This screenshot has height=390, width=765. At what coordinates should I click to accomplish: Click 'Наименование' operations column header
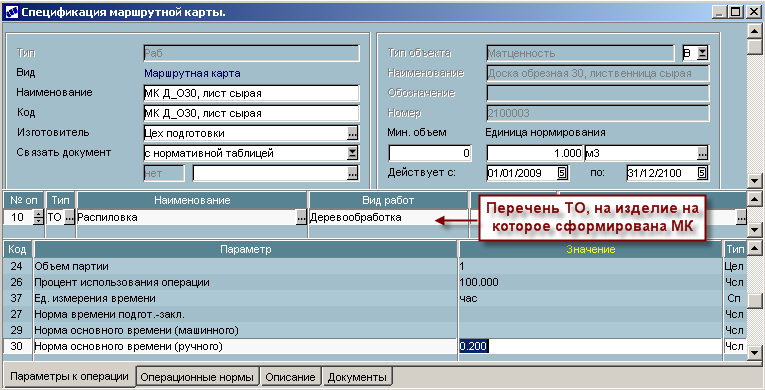click(192, 200)
